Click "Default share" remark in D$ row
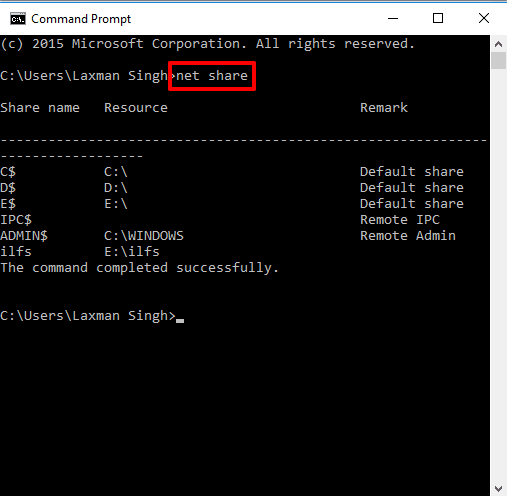The width and height of the screenshot is (507, 496). tap(412, 188)
